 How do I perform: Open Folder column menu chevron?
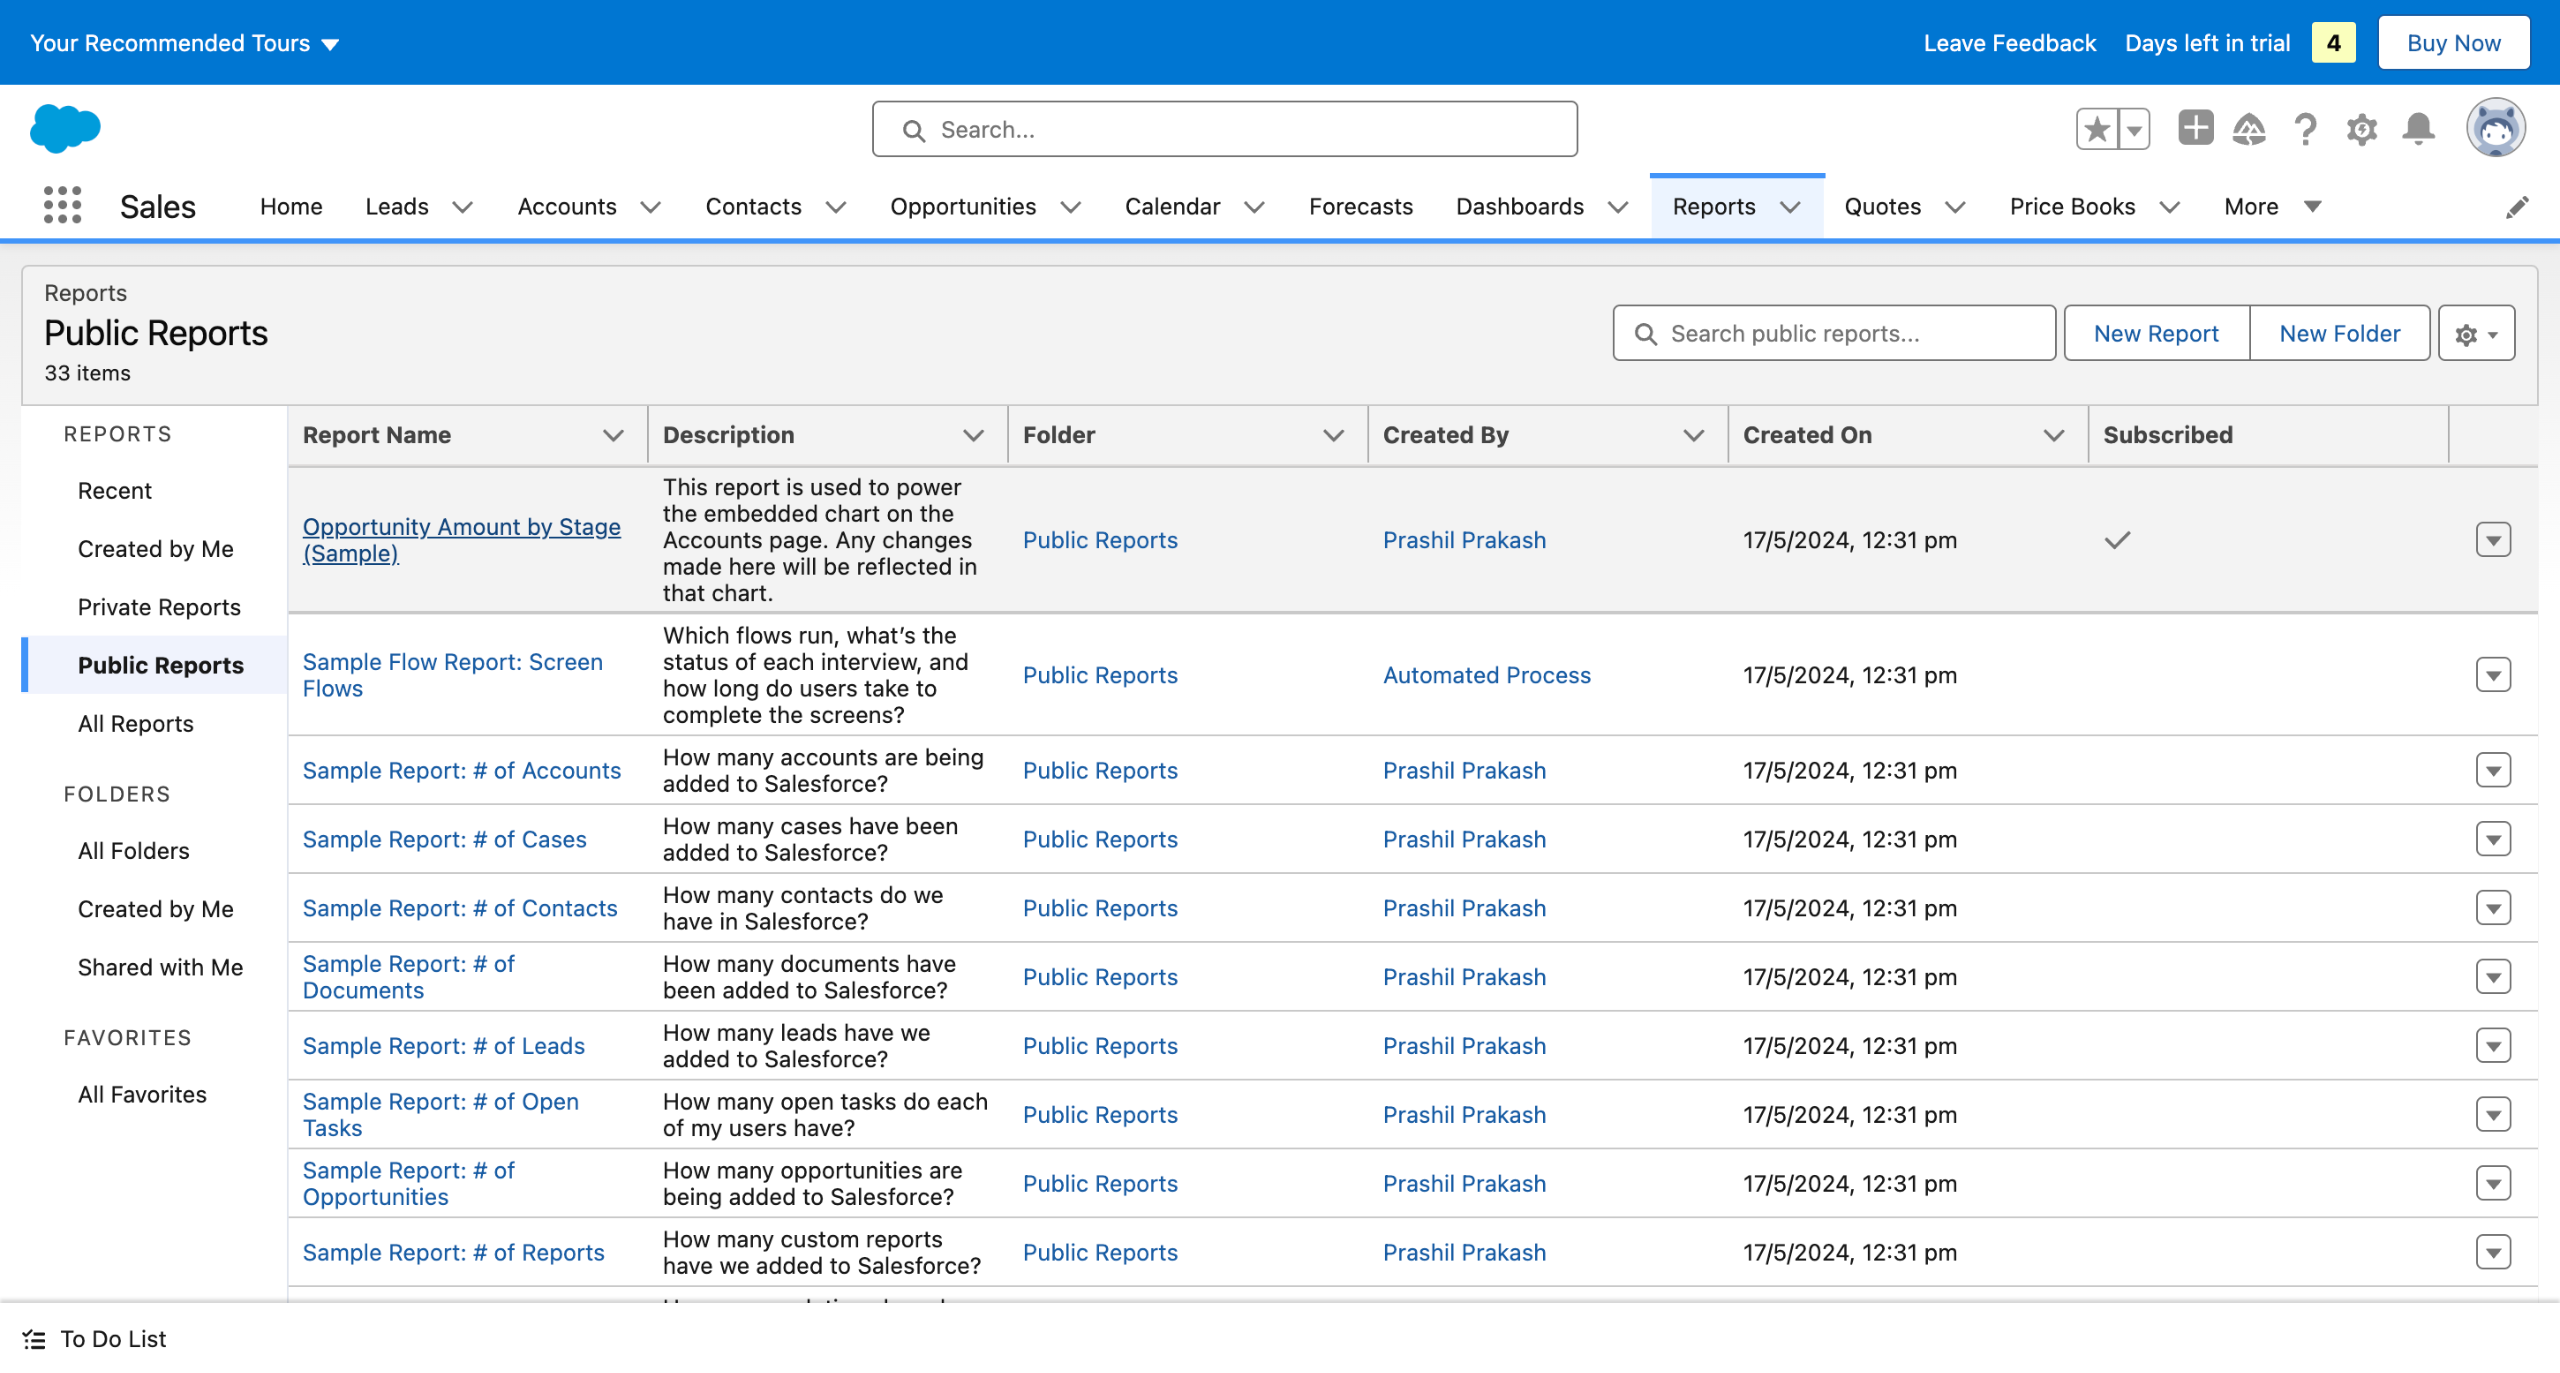1333,435
